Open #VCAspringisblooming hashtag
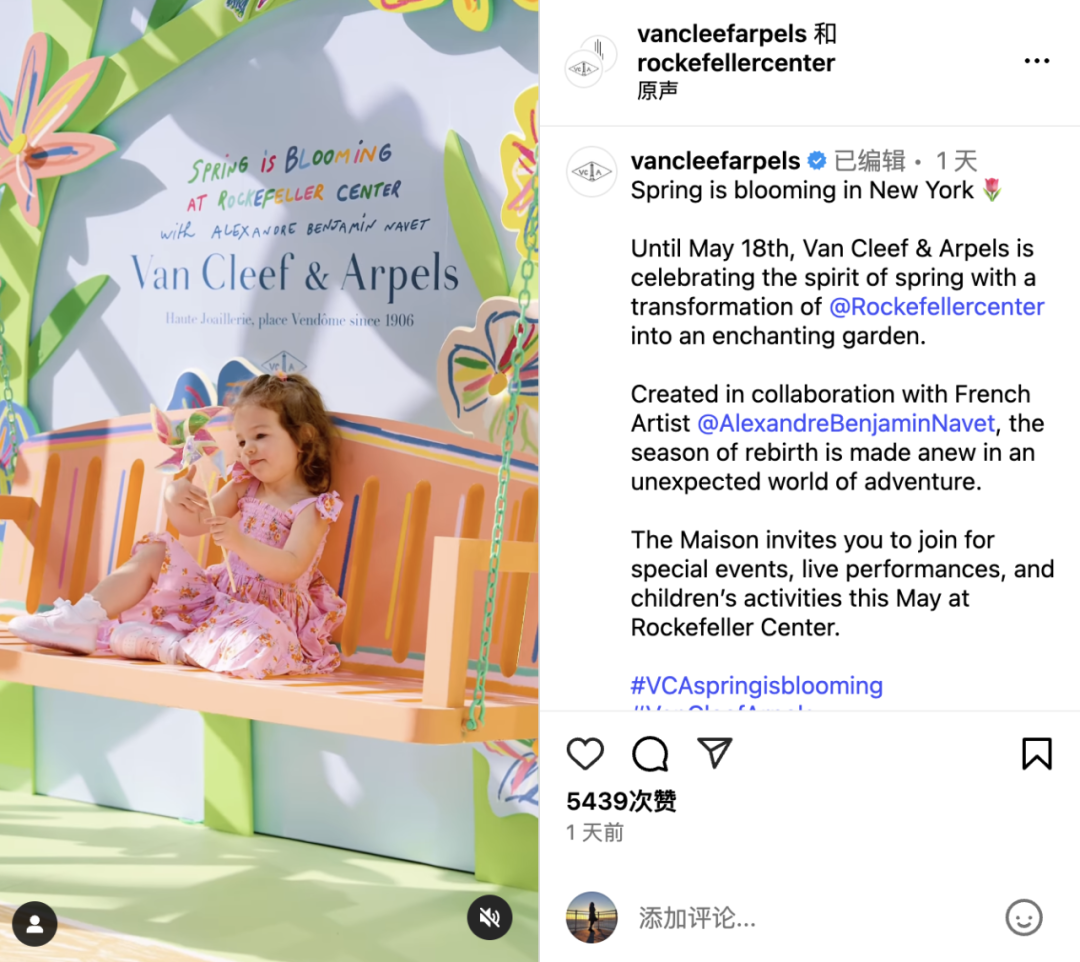The height and width of the screenshot is (962, 1080). click(756, 685)
